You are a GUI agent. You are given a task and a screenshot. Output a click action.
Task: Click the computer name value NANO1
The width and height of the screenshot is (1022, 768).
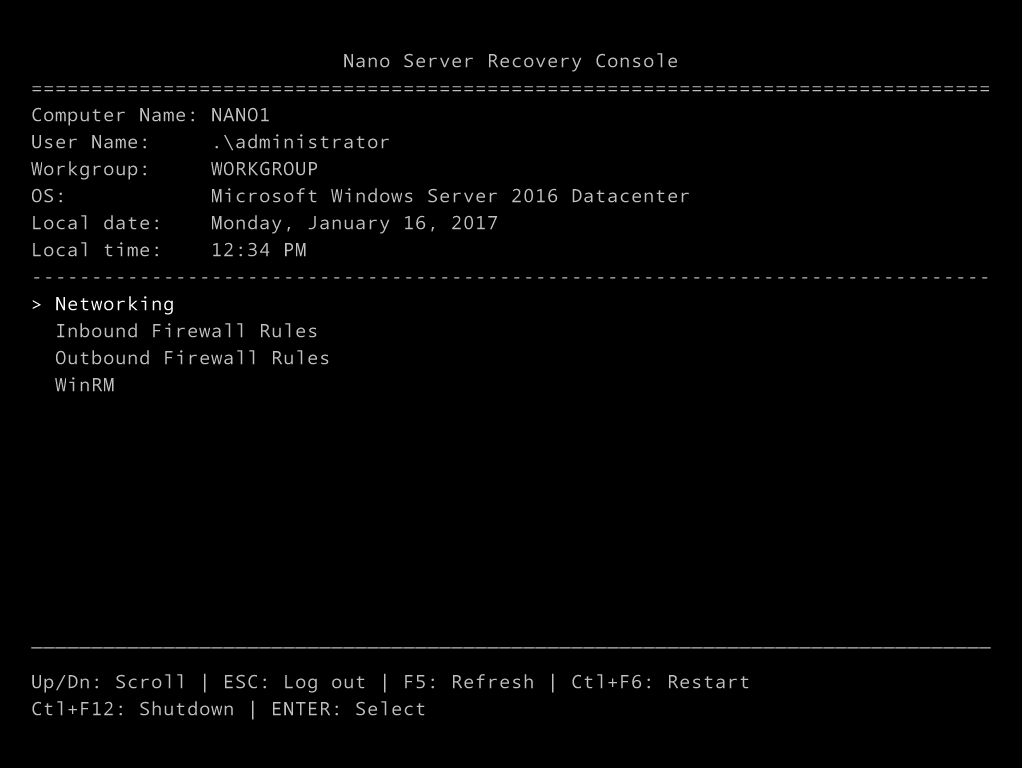pos(240,115)
